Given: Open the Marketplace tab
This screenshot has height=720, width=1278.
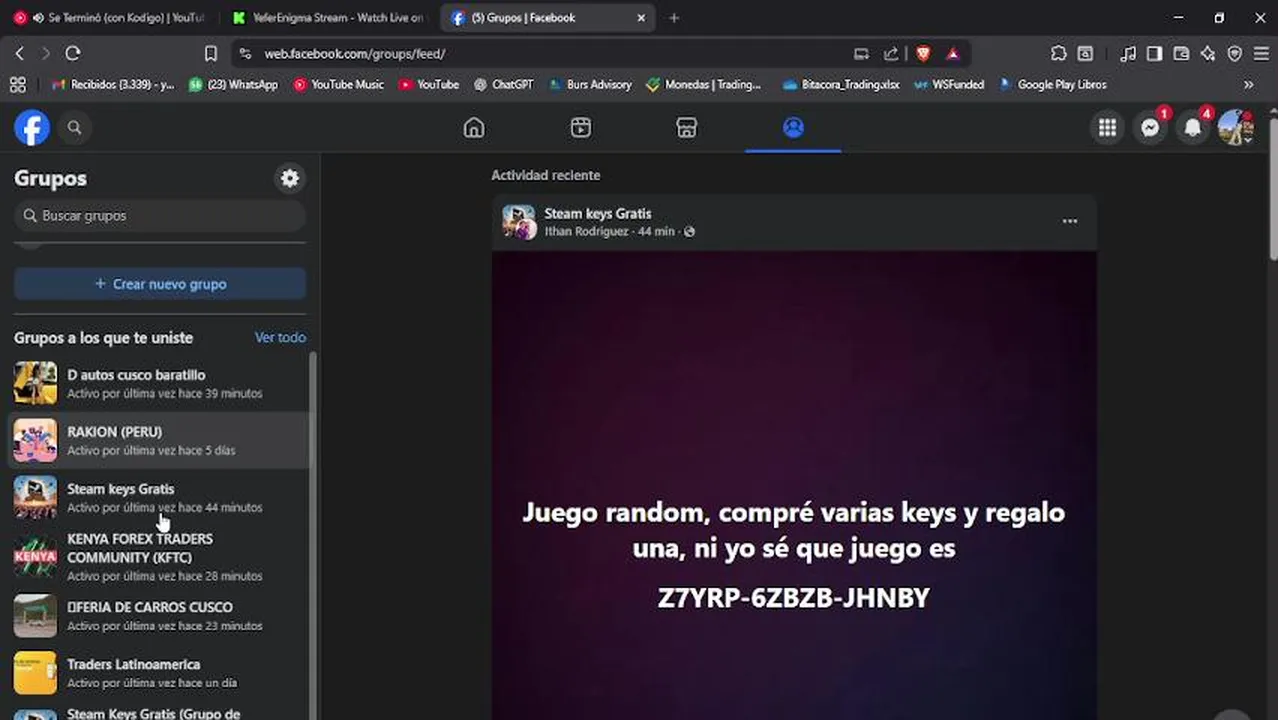Looking at the screenshot, I should click(x=687, y=128).
